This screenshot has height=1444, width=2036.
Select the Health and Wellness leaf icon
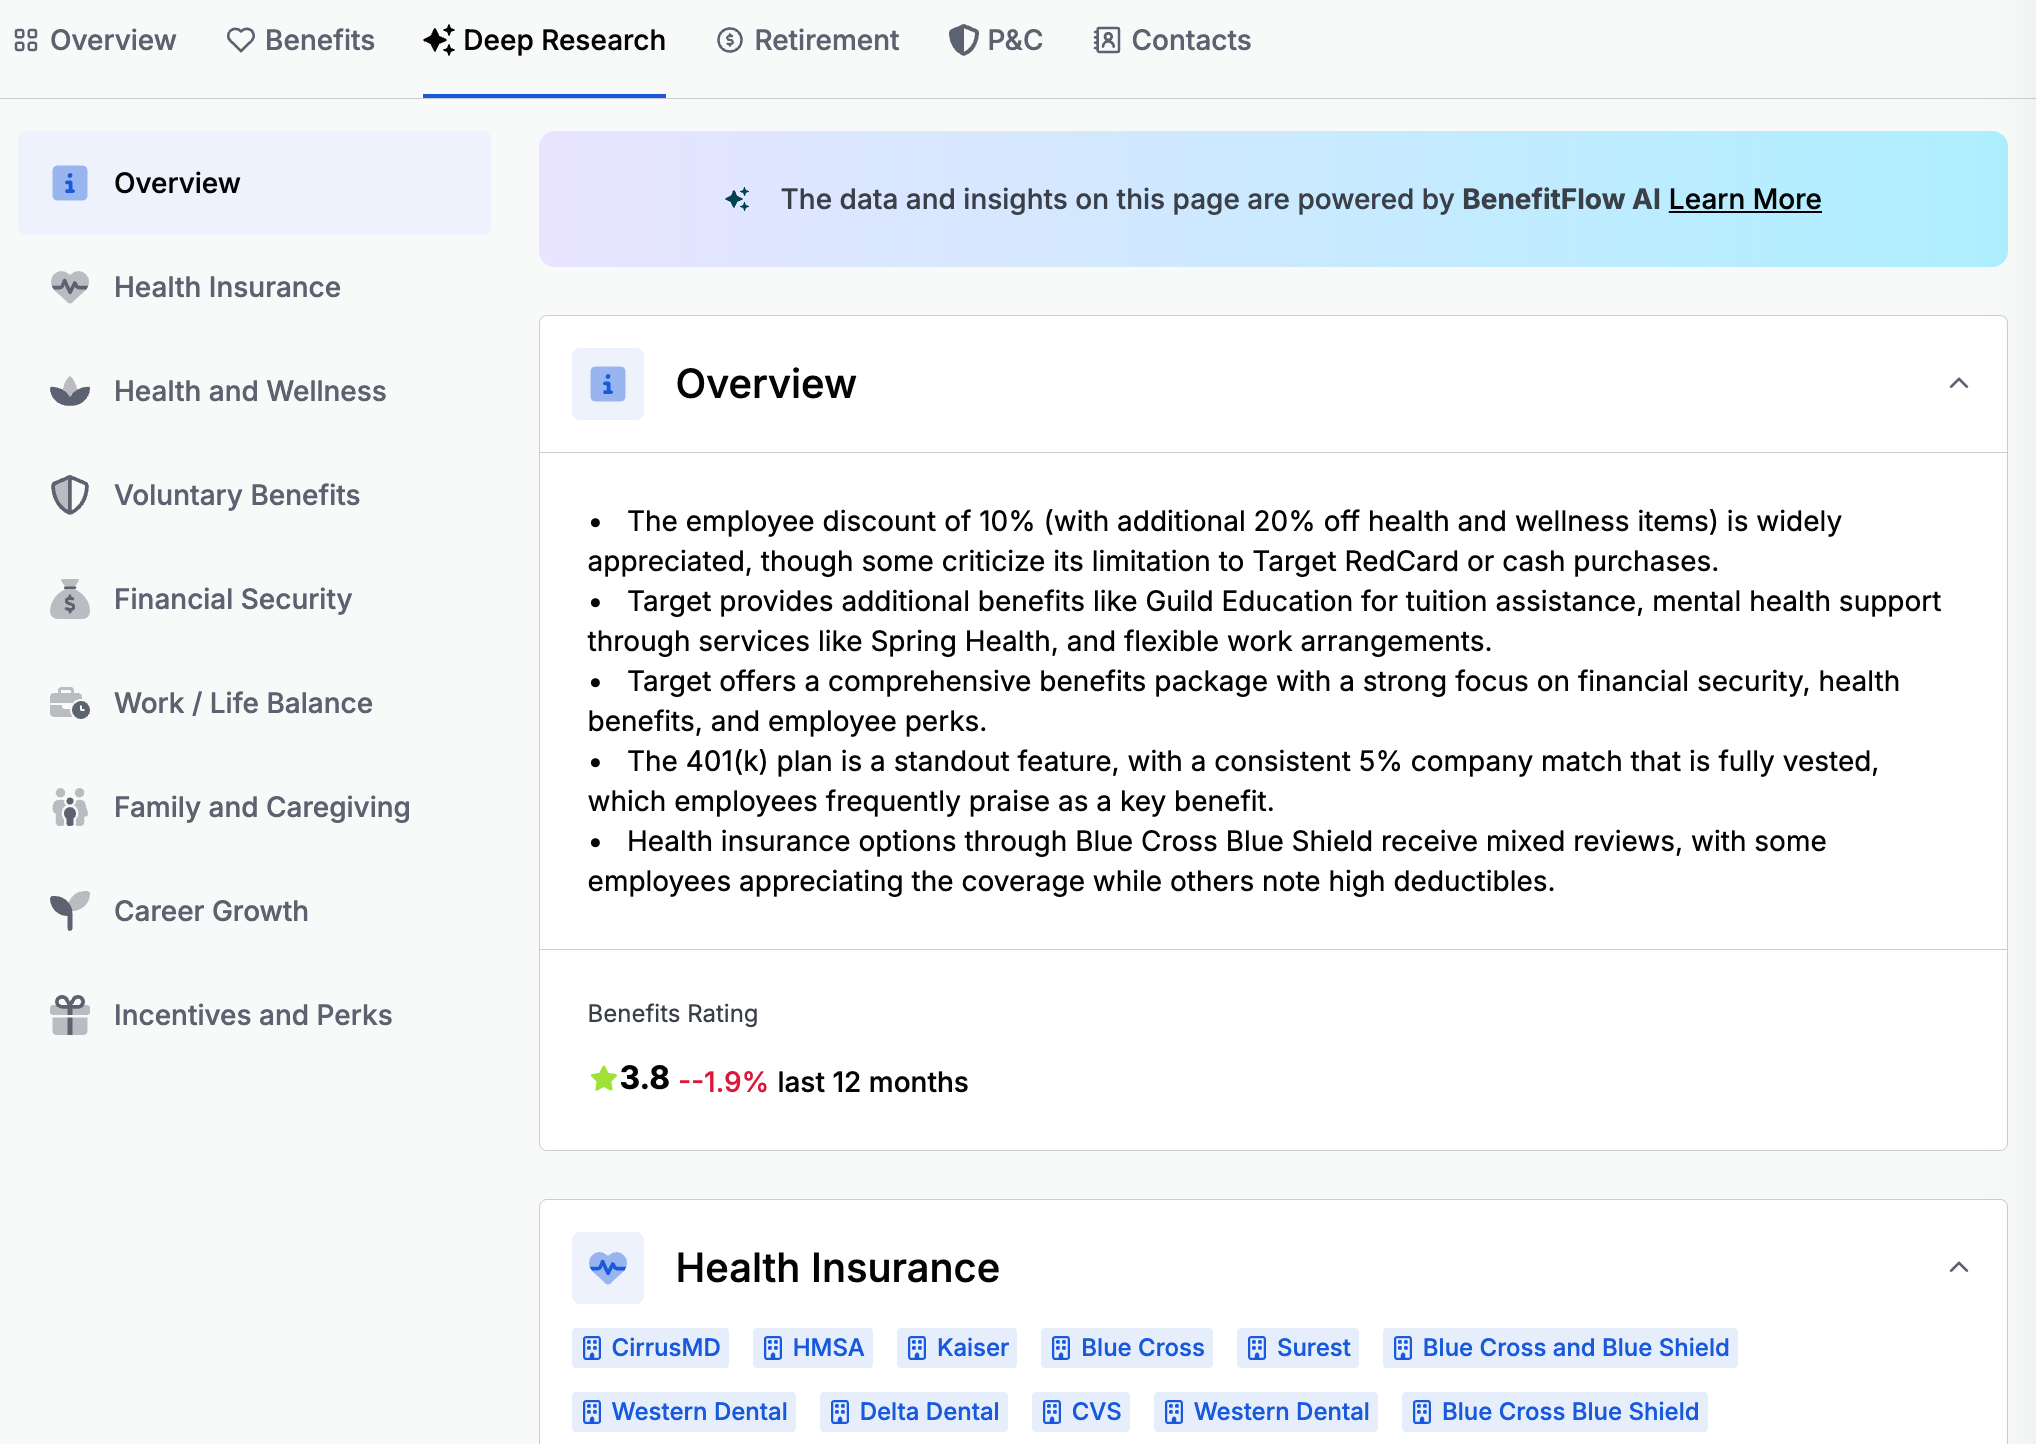(68, 391)
